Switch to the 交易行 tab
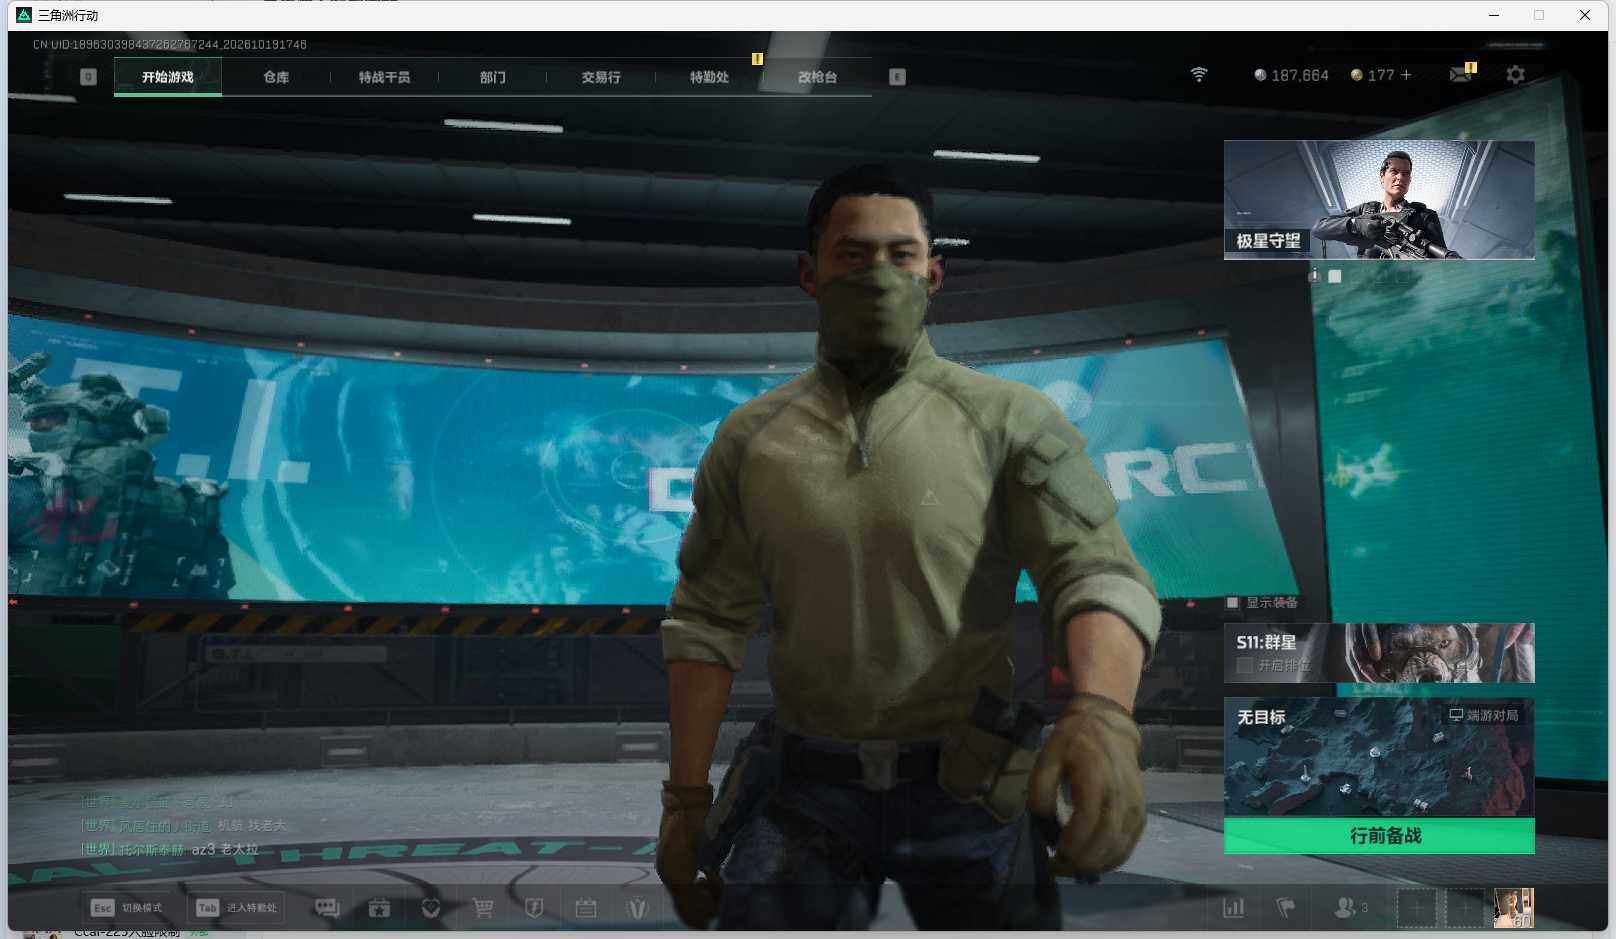This screenshot has width=1616, height=939. (x=601, y=77)
